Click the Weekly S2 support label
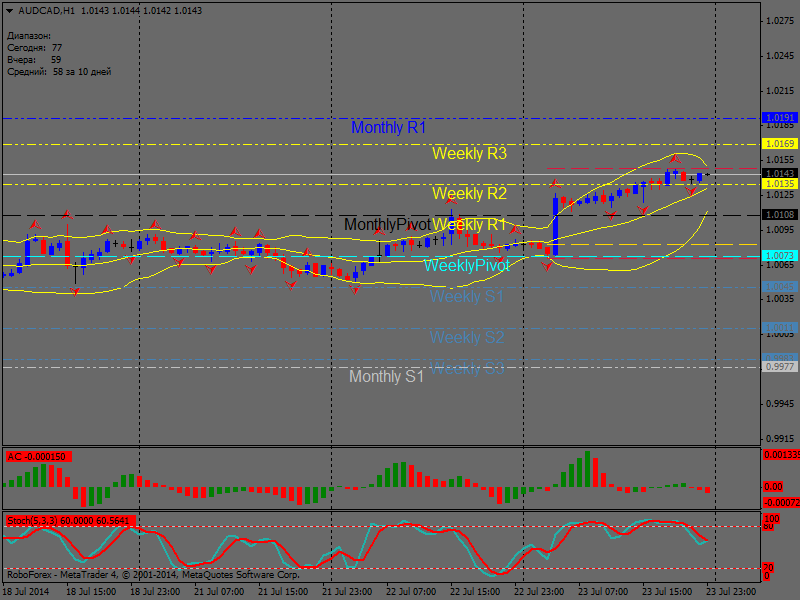This screenshot has width=800, height=600. pos(467,338)
